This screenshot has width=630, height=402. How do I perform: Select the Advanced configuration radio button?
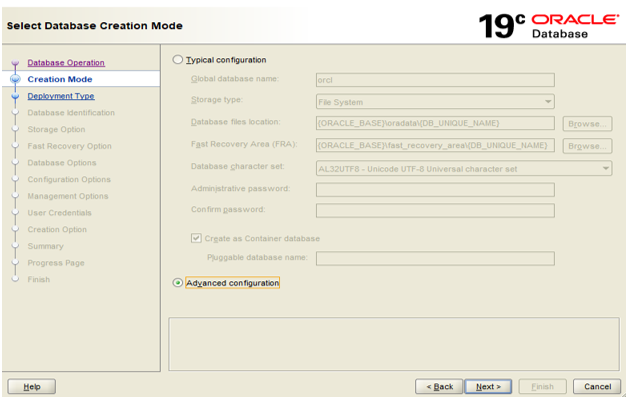point(178,283)
